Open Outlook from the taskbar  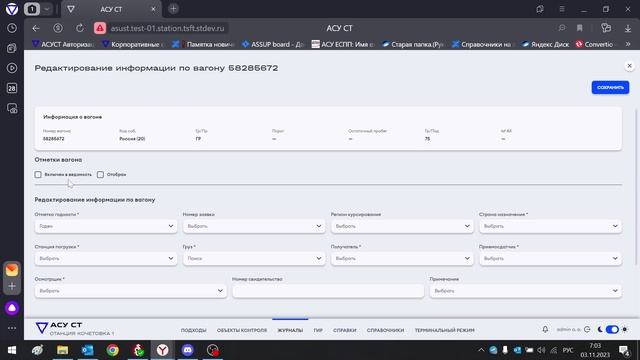pos(87,350)
